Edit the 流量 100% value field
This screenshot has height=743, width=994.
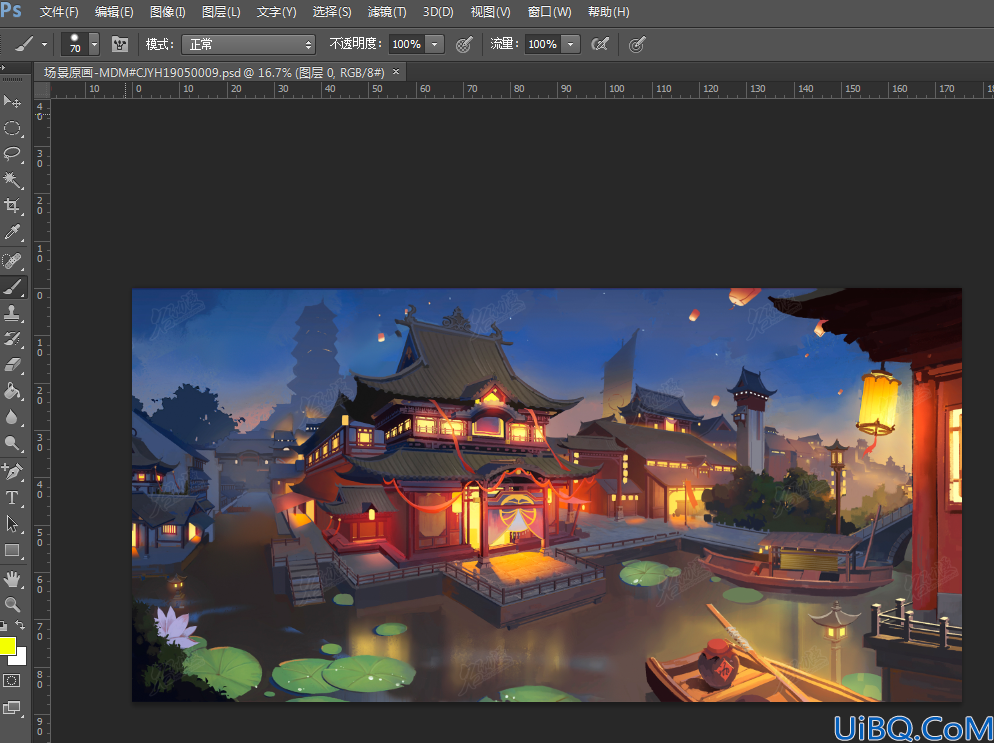543,44
